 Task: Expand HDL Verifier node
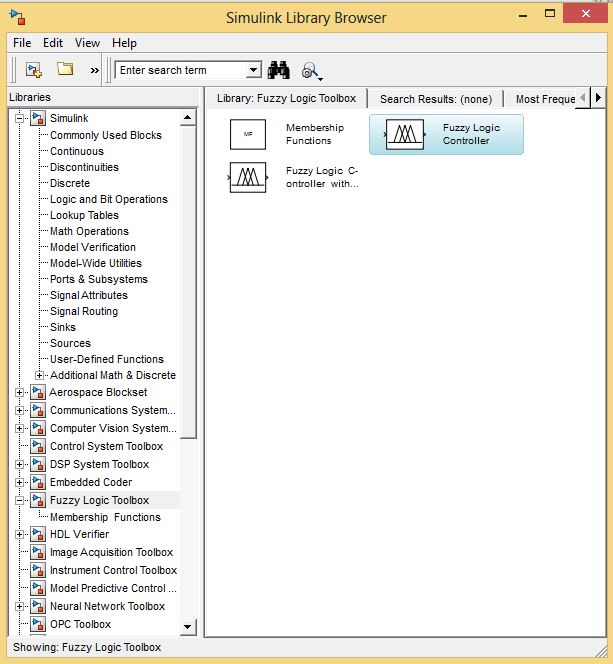[x=19, y=534]
